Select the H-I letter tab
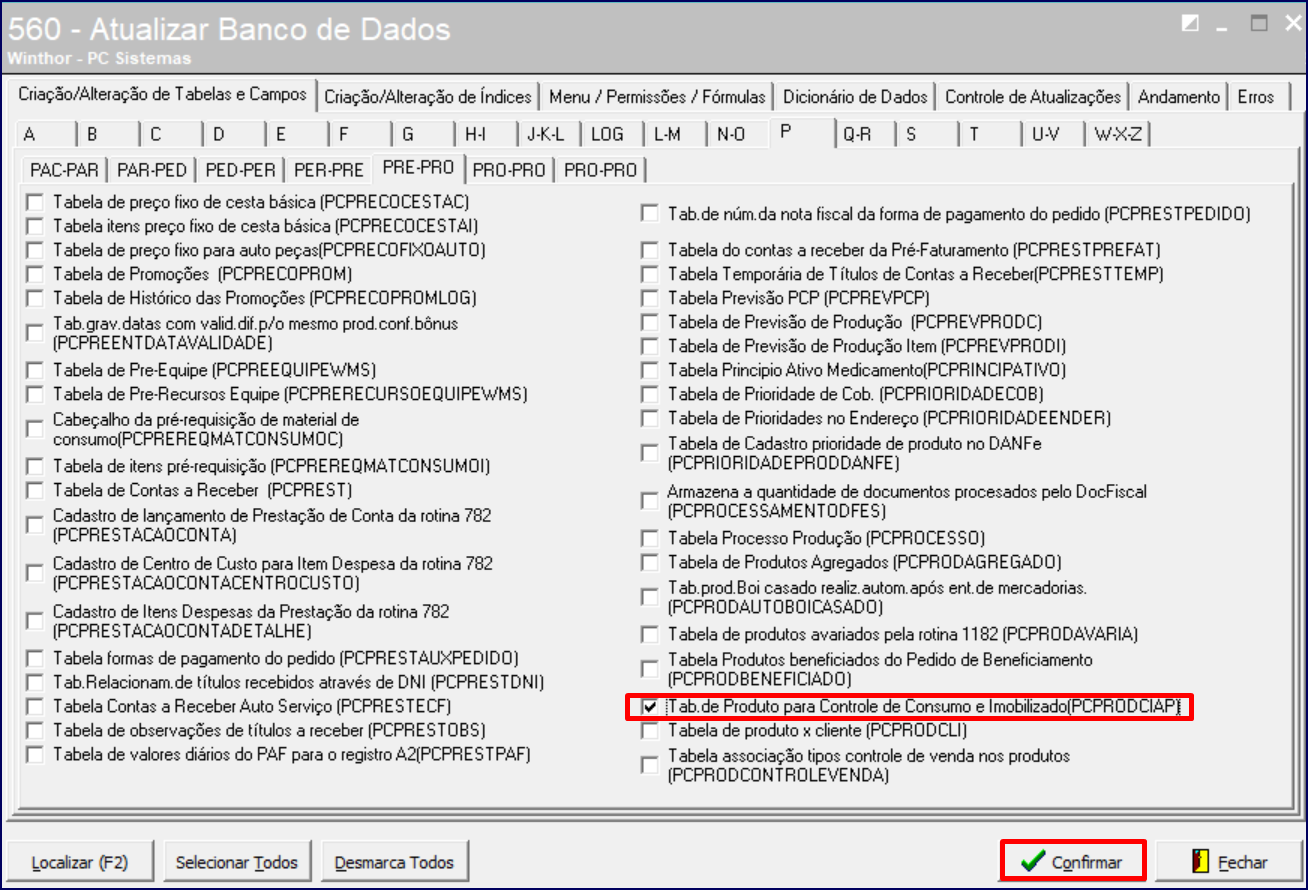This screenshot has width=1308, height=890. click(486, 134)
